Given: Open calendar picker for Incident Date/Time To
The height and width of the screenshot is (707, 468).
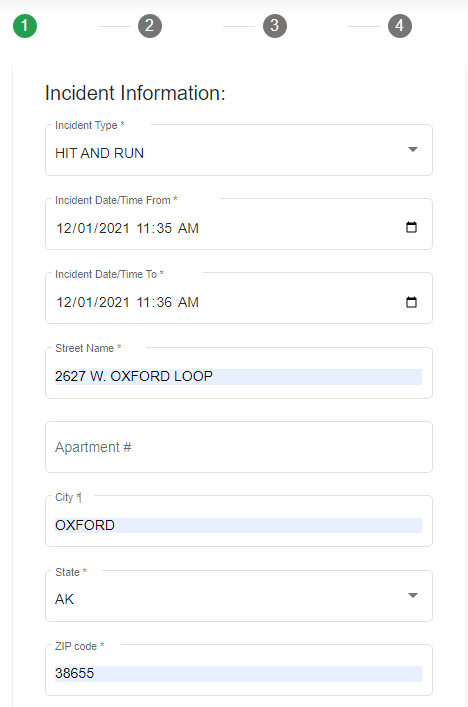Looking at the screenshot, I should [x=411, y=302].
